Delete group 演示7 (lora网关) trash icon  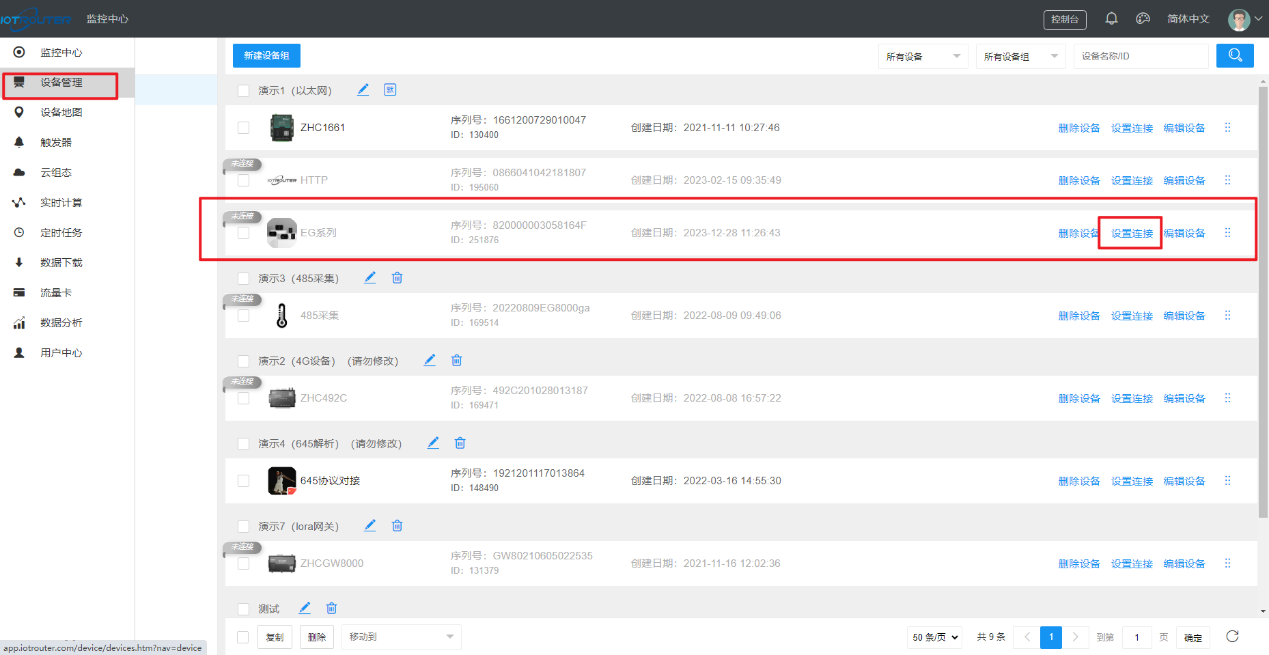[397, 525]
